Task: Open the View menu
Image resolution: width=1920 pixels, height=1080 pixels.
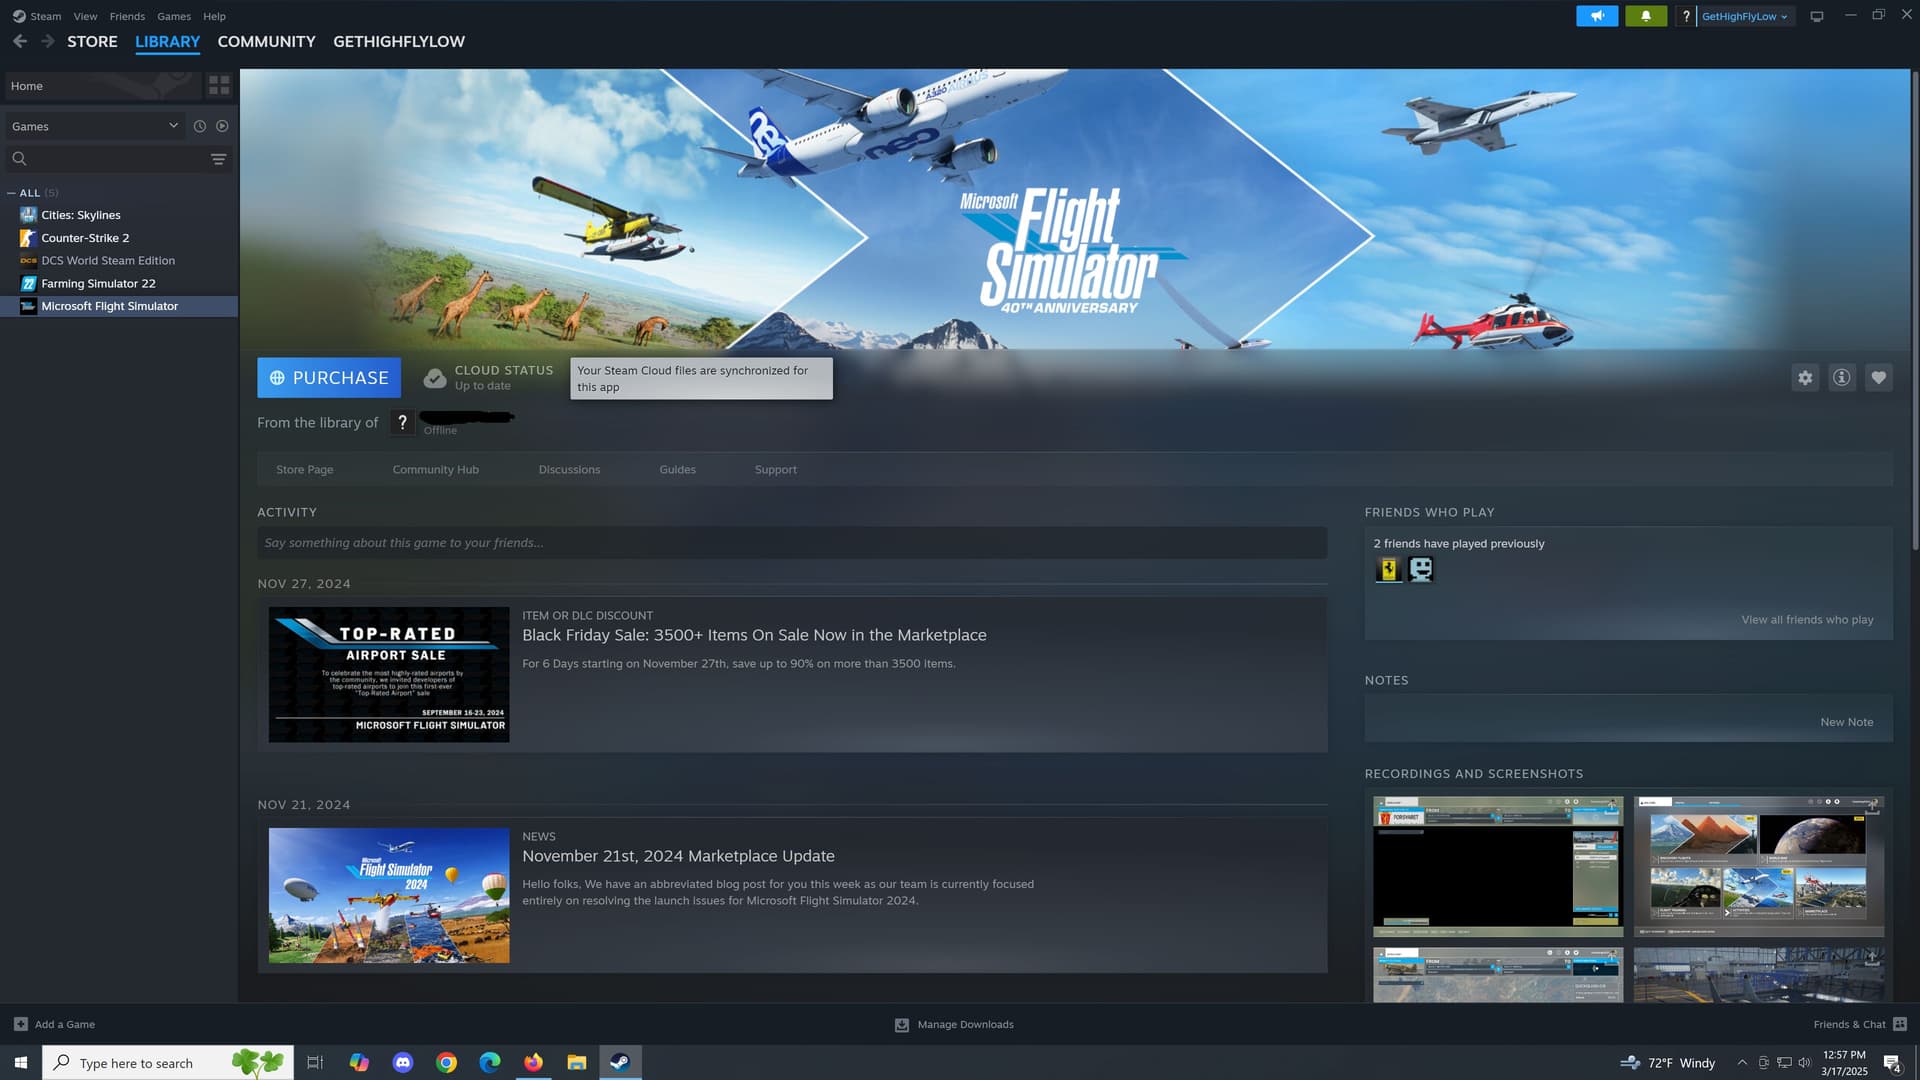Action: (85, 16)
